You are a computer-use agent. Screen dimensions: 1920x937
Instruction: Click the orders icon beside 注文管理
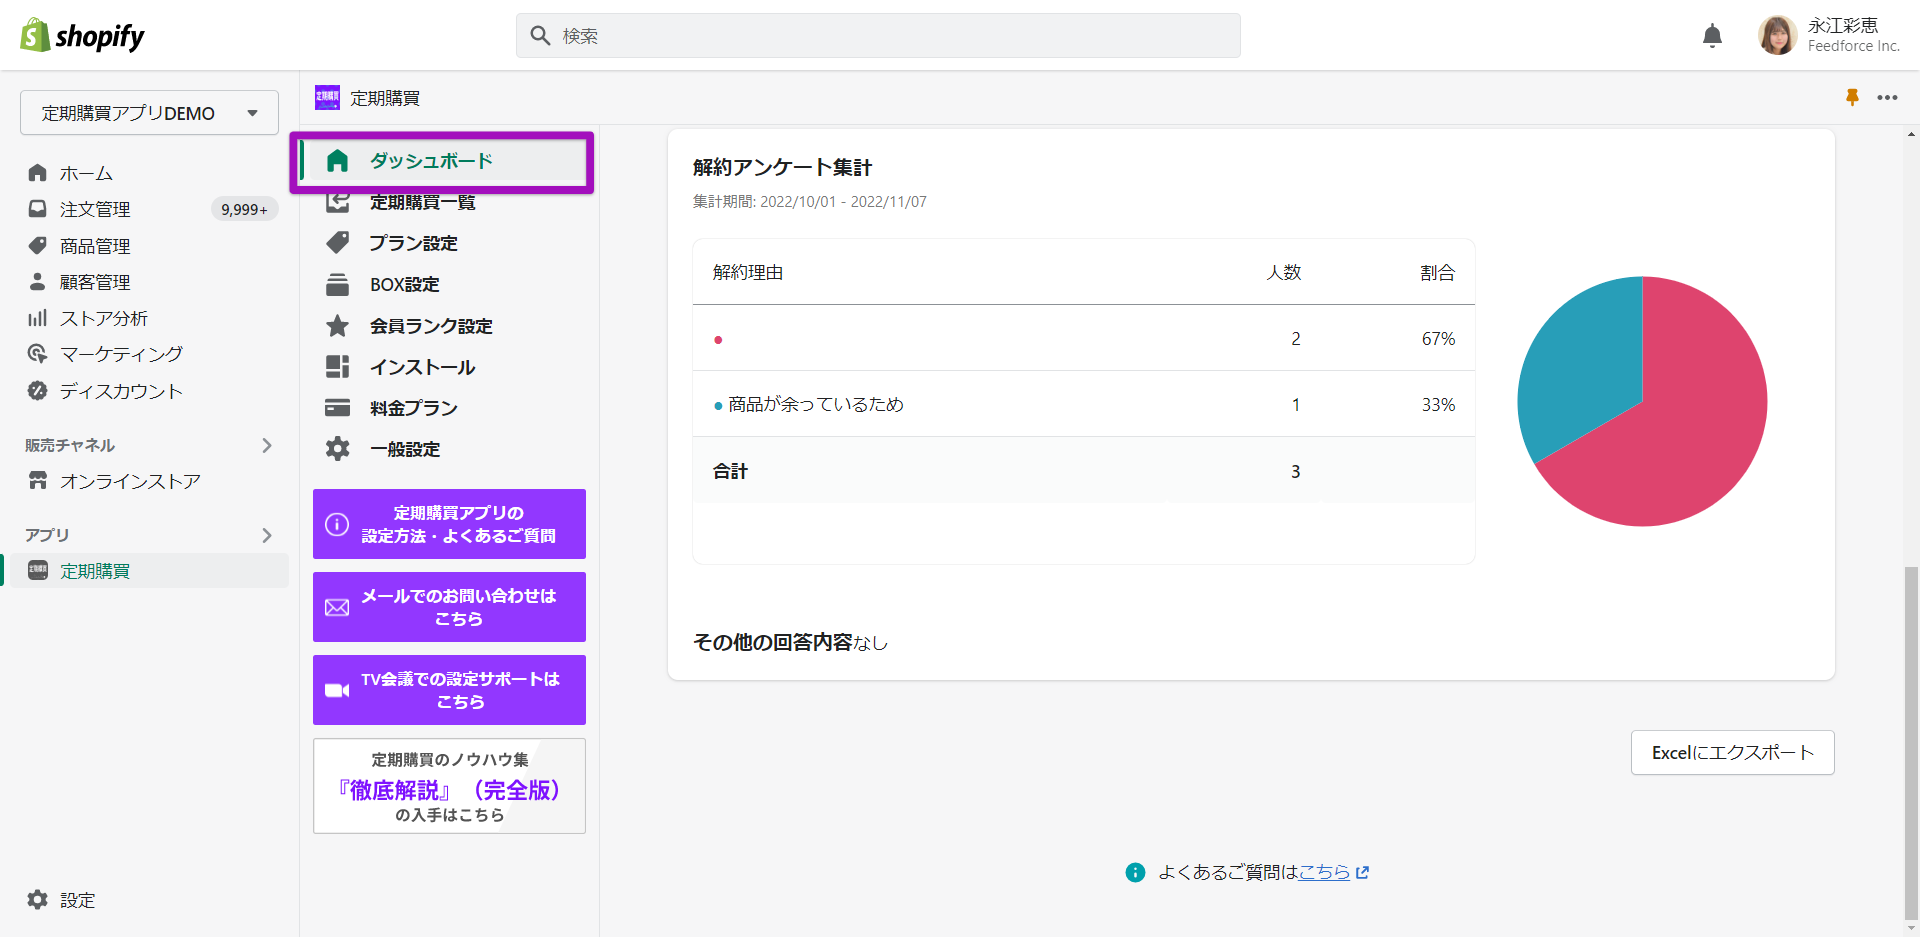[x=38, y=209]
